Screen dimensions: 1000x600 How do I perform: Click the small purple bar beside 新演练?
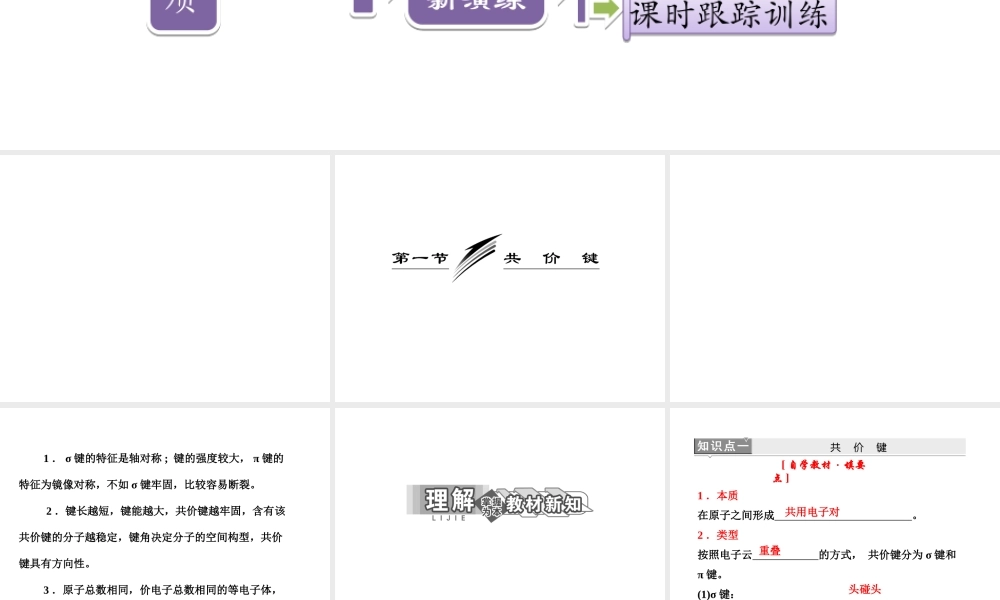tap(363, 8)
